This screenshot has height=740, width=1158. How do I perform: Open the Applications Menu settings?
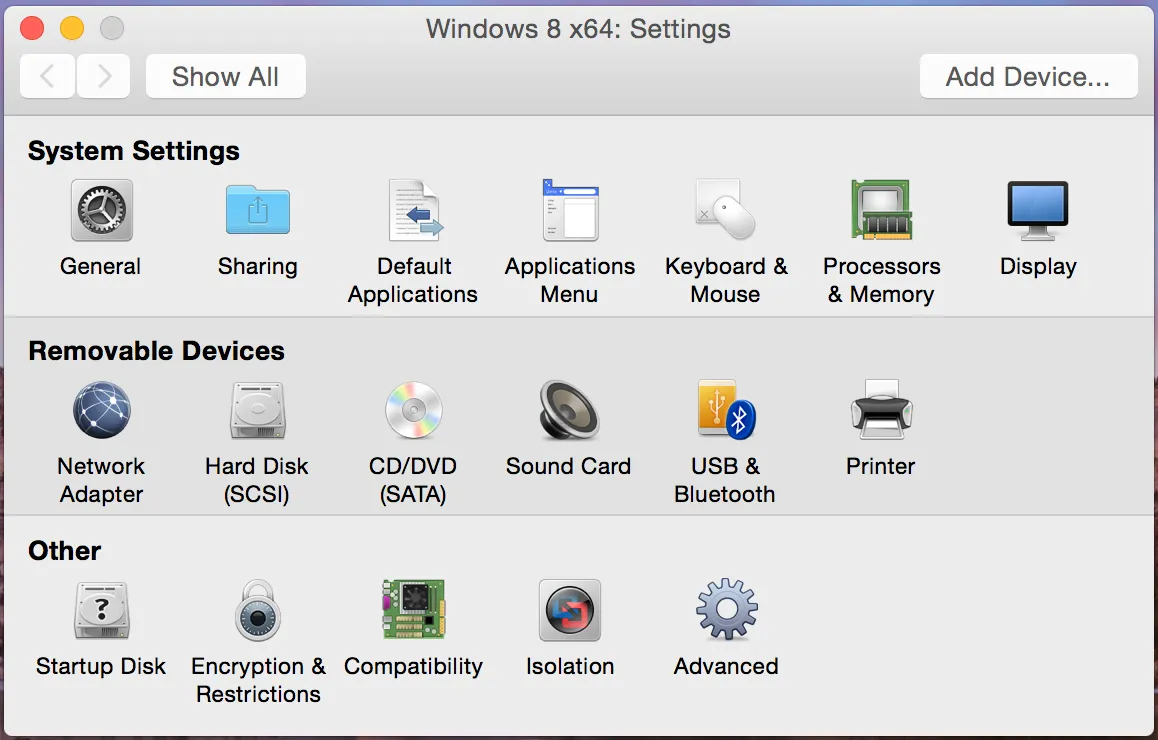tap(570, 210)
